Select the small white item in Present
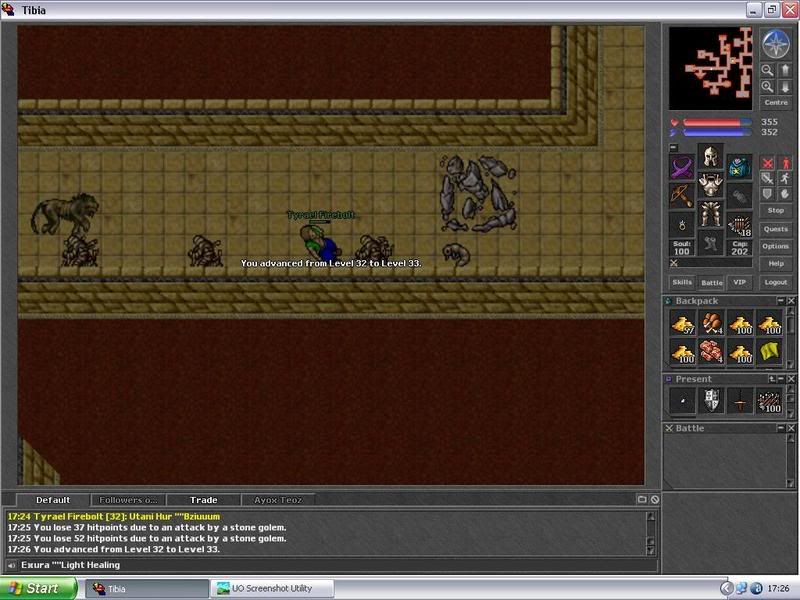 coord(683,401)
